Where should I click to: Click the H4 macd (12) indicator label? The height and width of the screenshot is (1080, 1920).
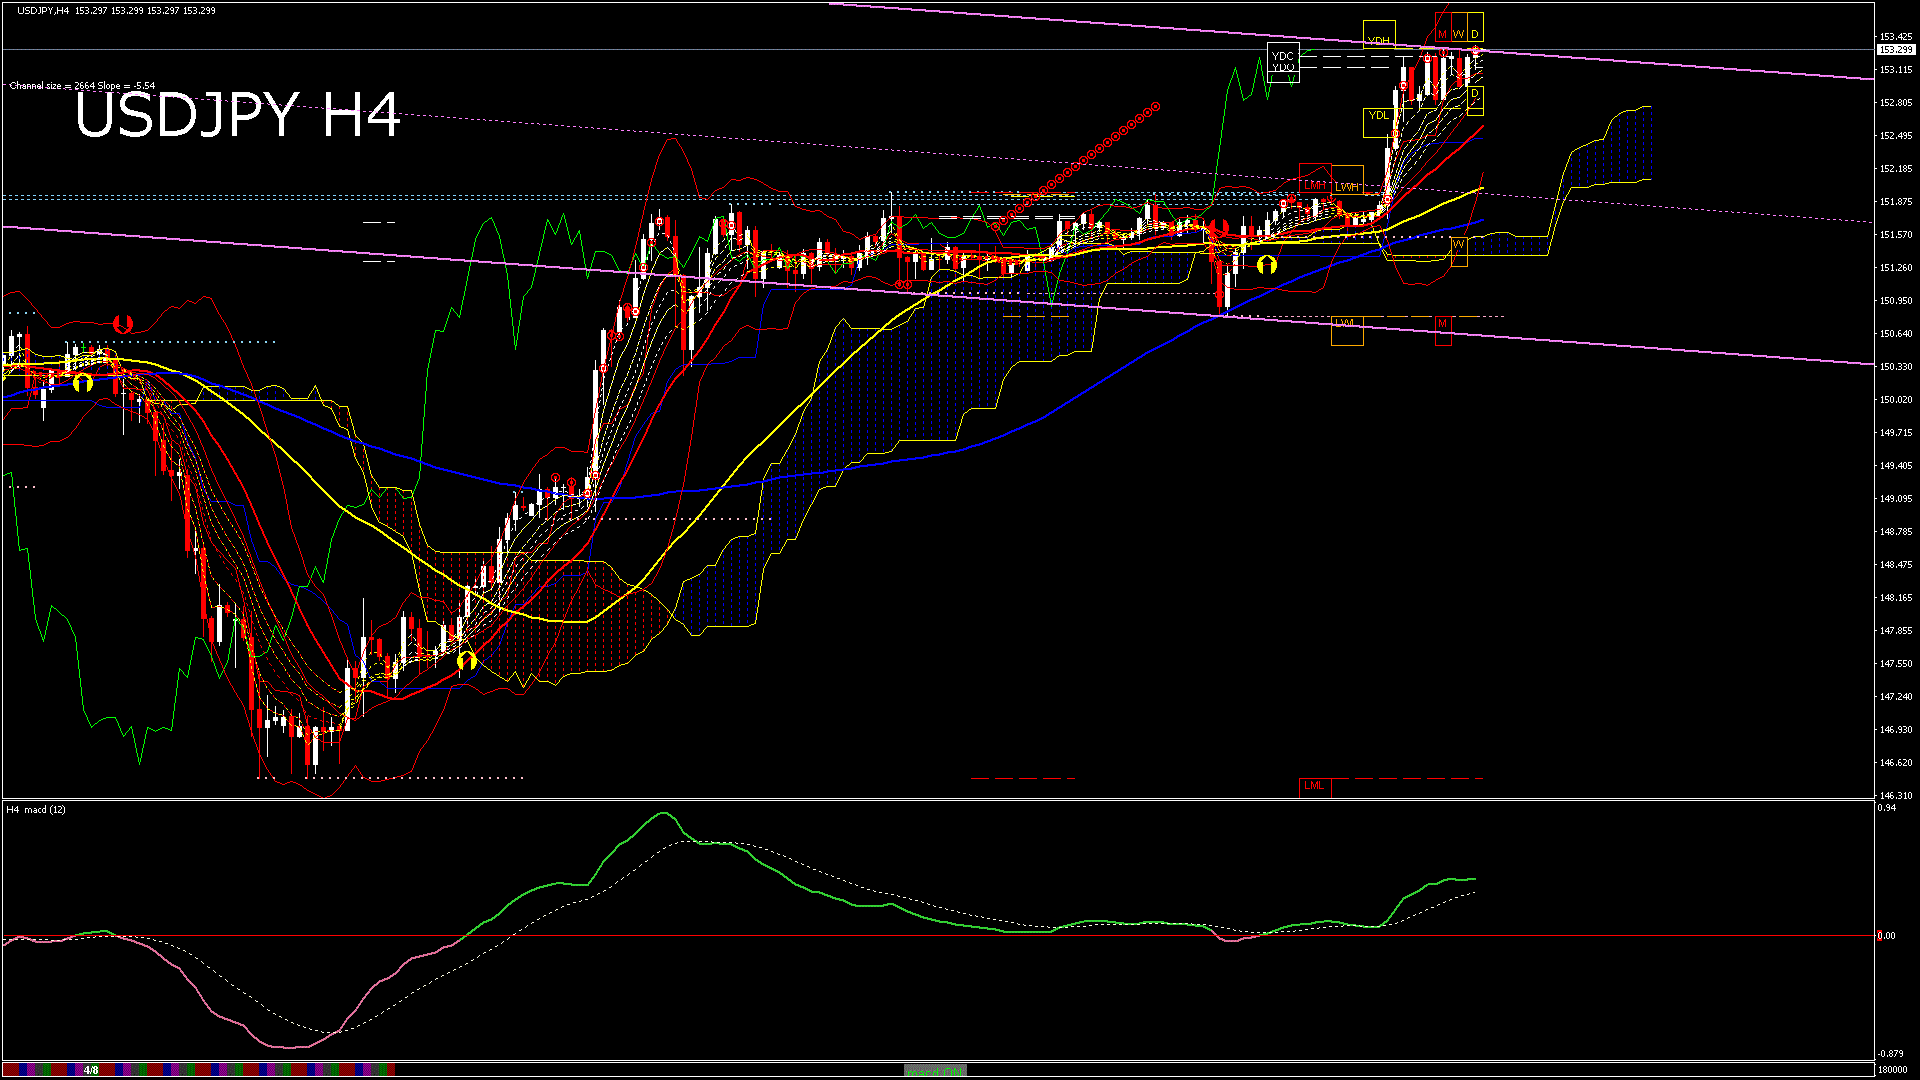(36, 809)
